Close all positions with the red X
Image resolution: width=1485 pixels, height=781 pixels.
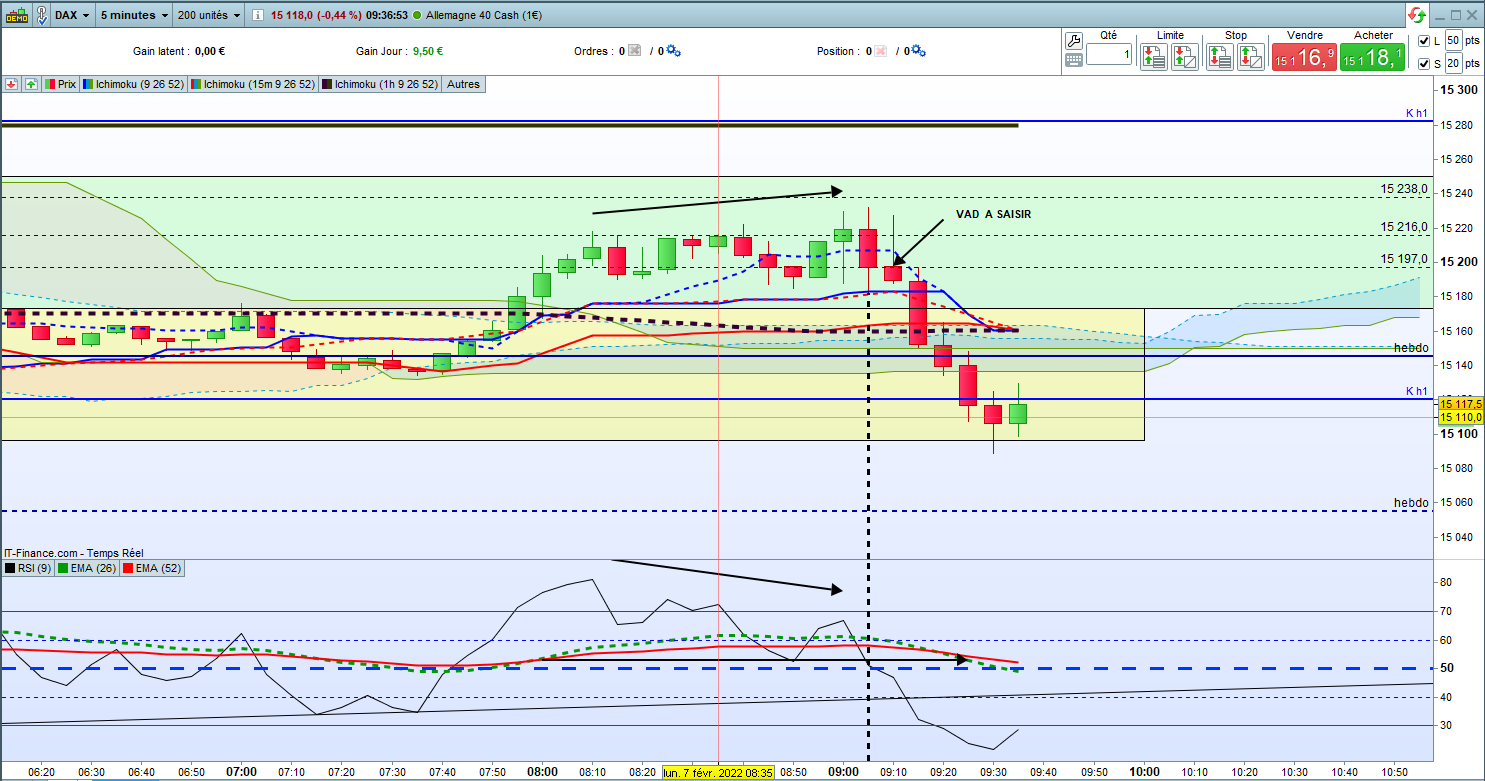tap(880, 51)
